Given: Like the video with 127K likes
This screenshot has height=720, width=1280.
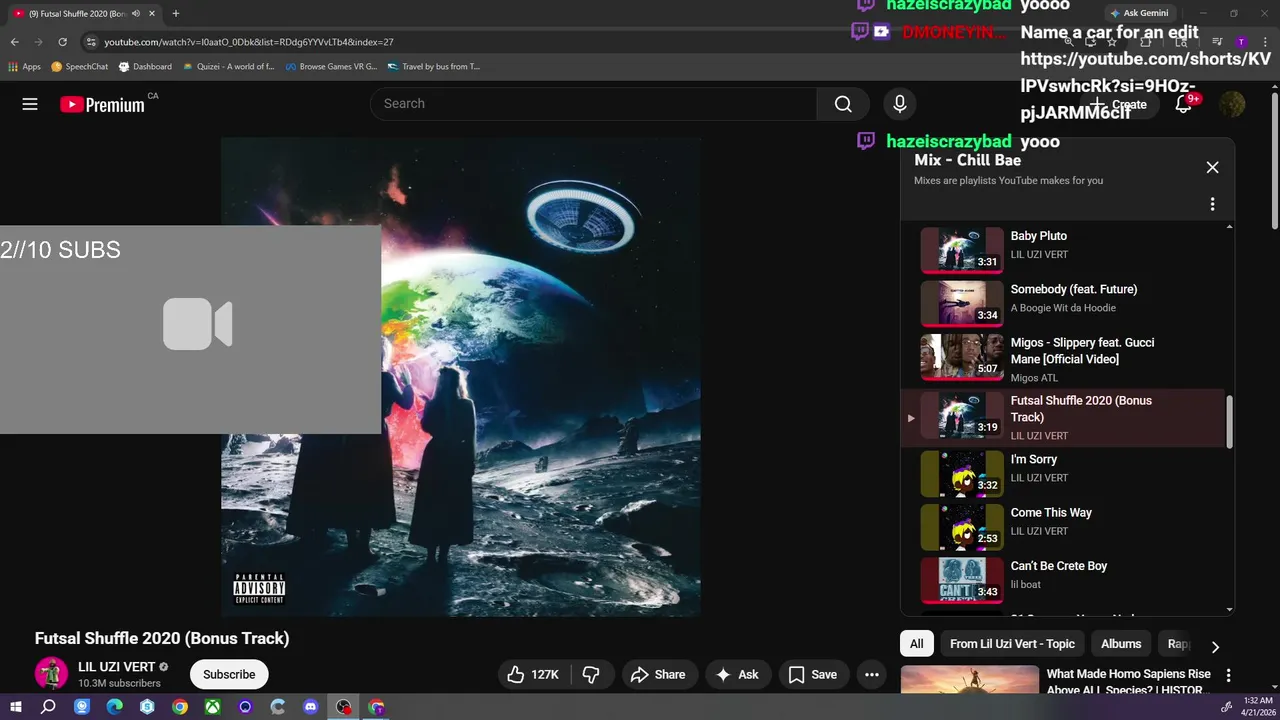Looking at the screenshot, I should pyautogui.click(x=532, y=675).
